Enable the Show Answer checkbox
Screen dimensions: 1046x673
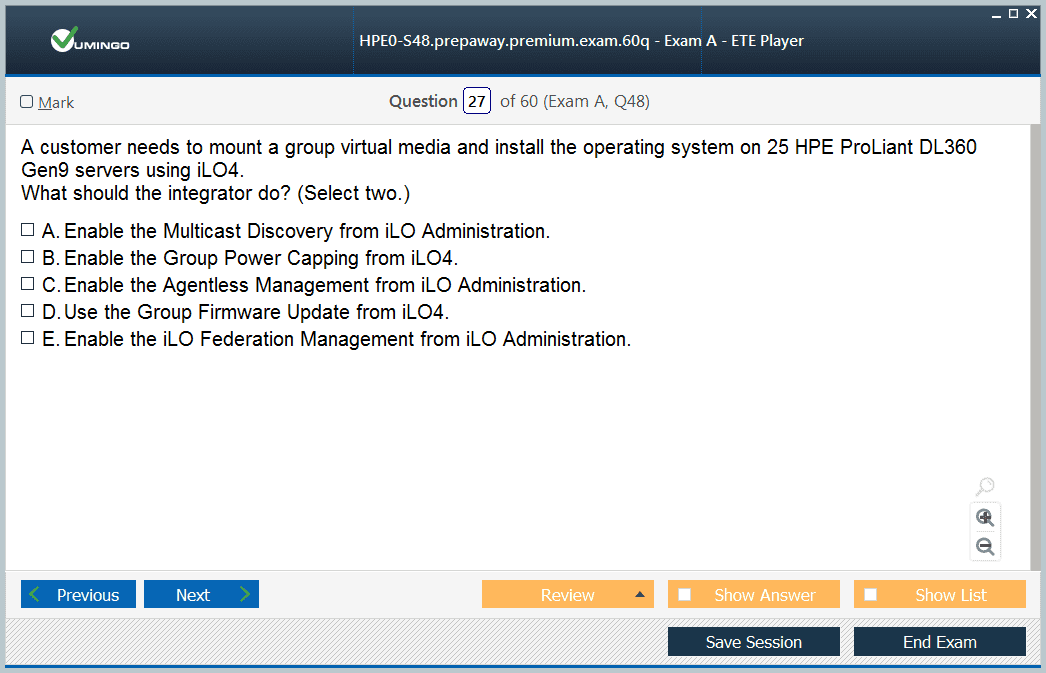coord(685,595)
